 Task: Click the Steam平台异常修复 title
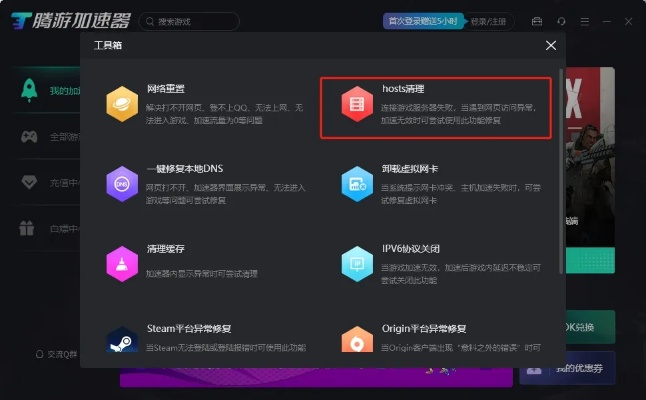coord(189,328)
